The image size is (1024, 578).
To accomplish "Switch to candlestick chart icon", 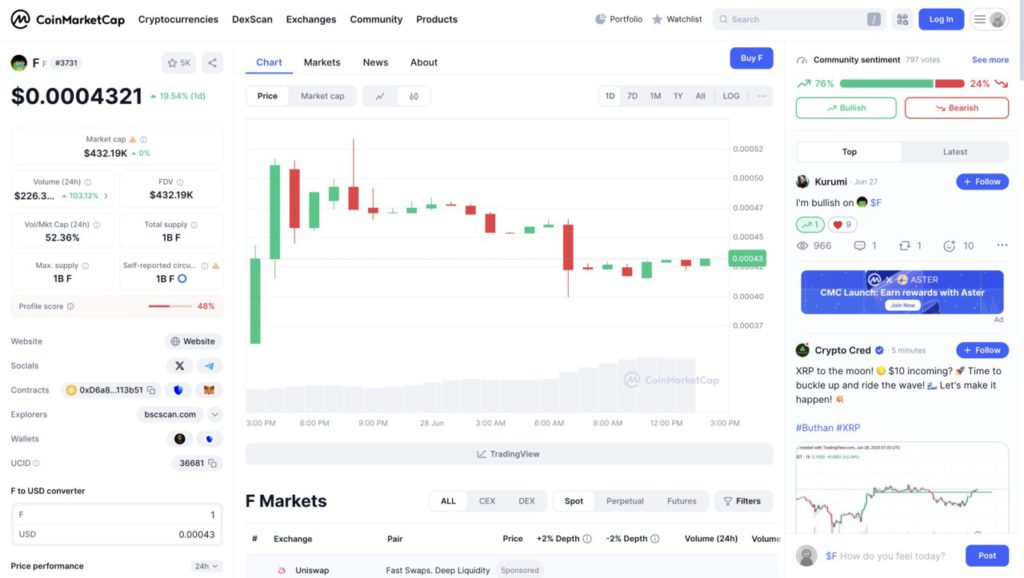I will tap(413, 96).
